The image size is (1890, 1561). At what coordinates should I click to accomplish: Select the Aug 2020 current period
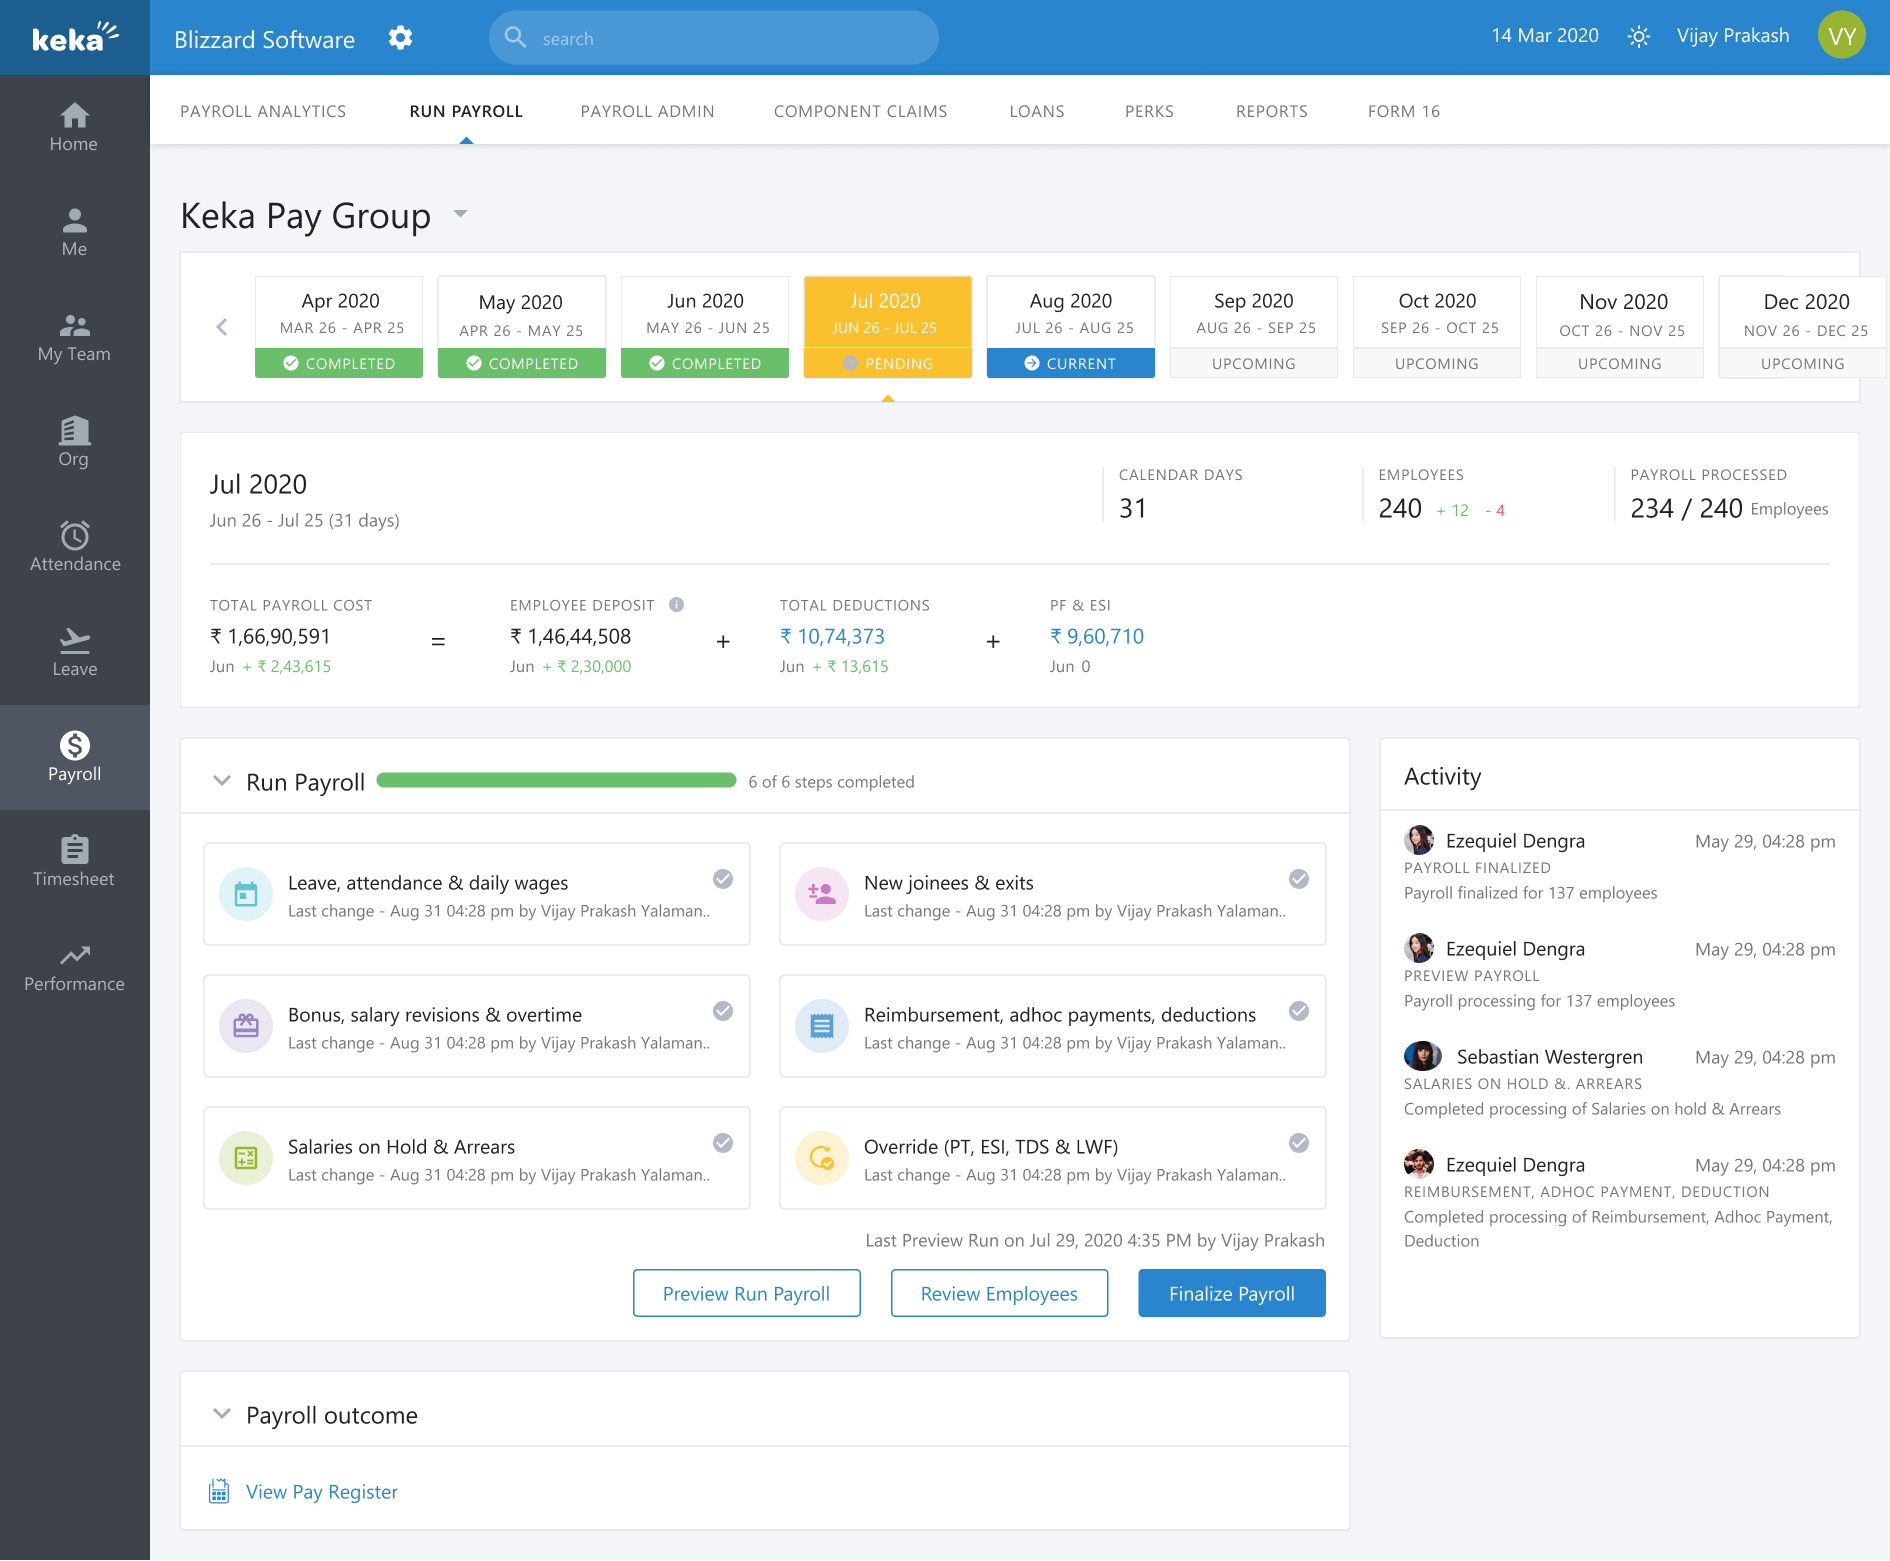pyautogui.click(x=1071, y=327)
